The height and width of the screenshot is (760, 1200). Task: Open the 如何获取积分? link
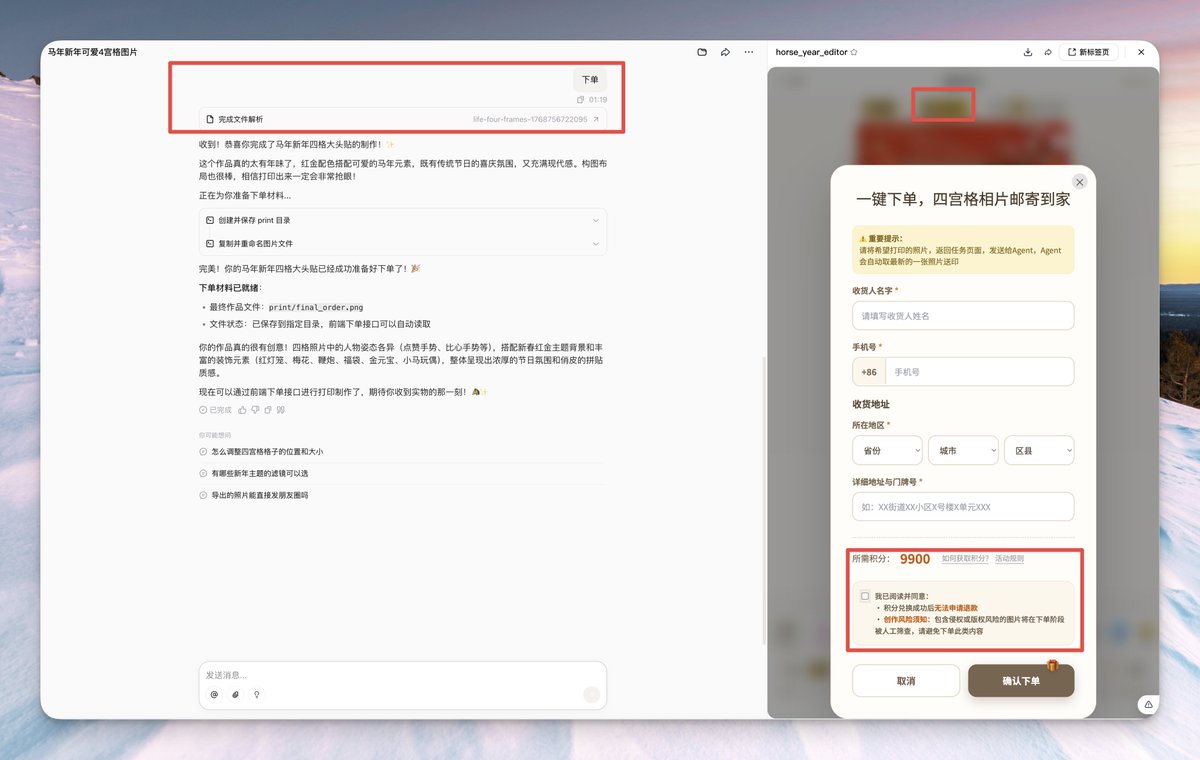tap(965, 559)
